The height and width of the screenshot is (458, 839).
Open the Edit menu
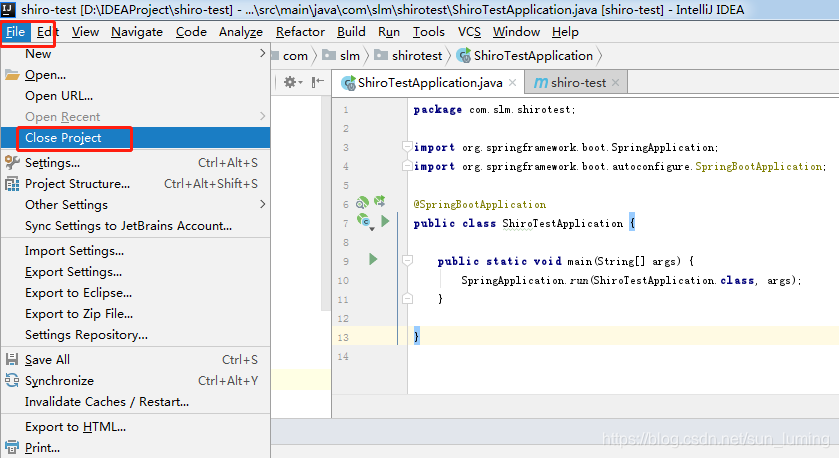(47, 32)
